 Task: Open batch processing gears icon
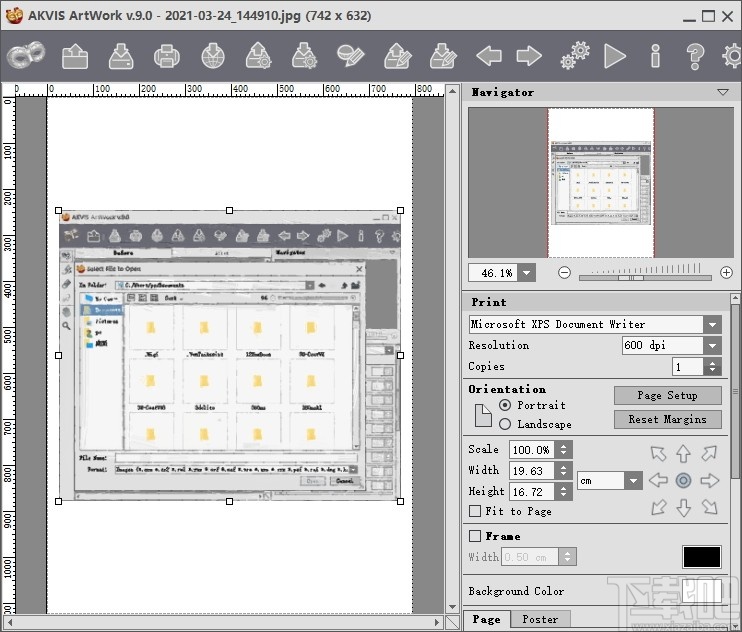575,56
